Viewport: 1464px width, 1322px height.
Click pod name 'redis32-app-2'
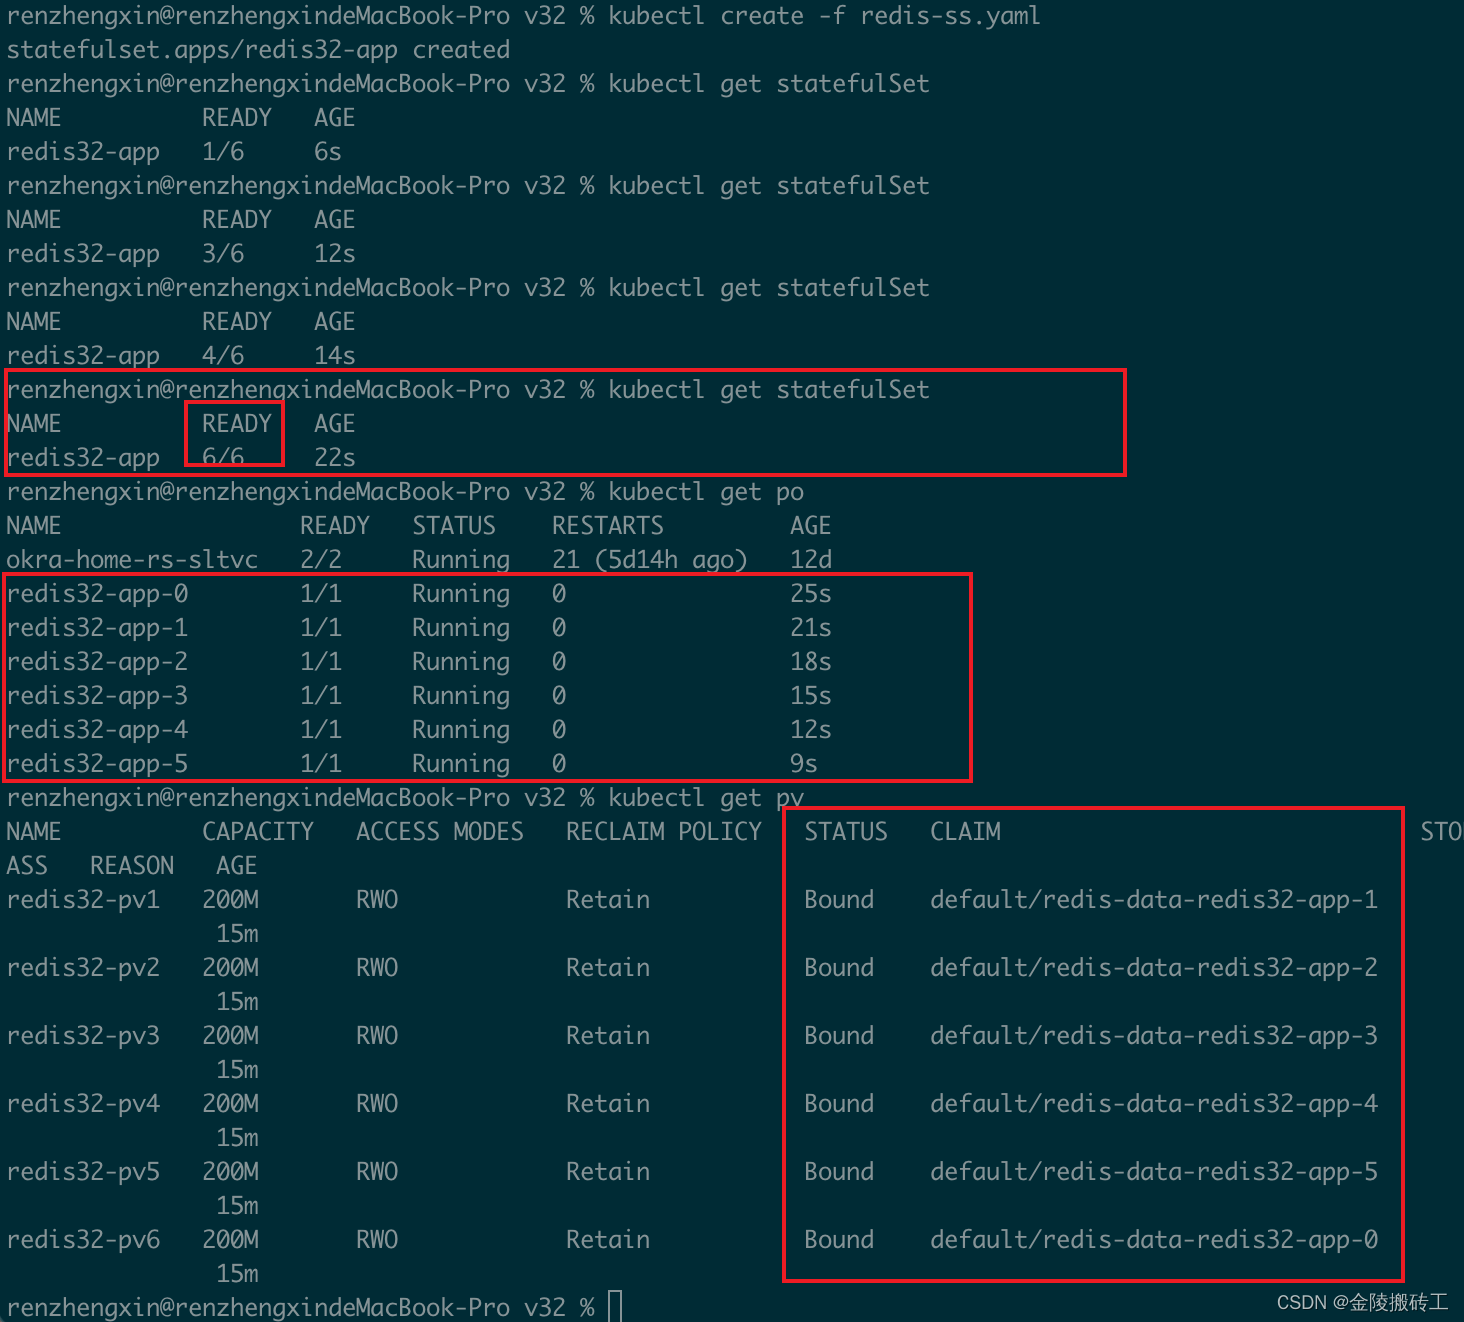97,662
